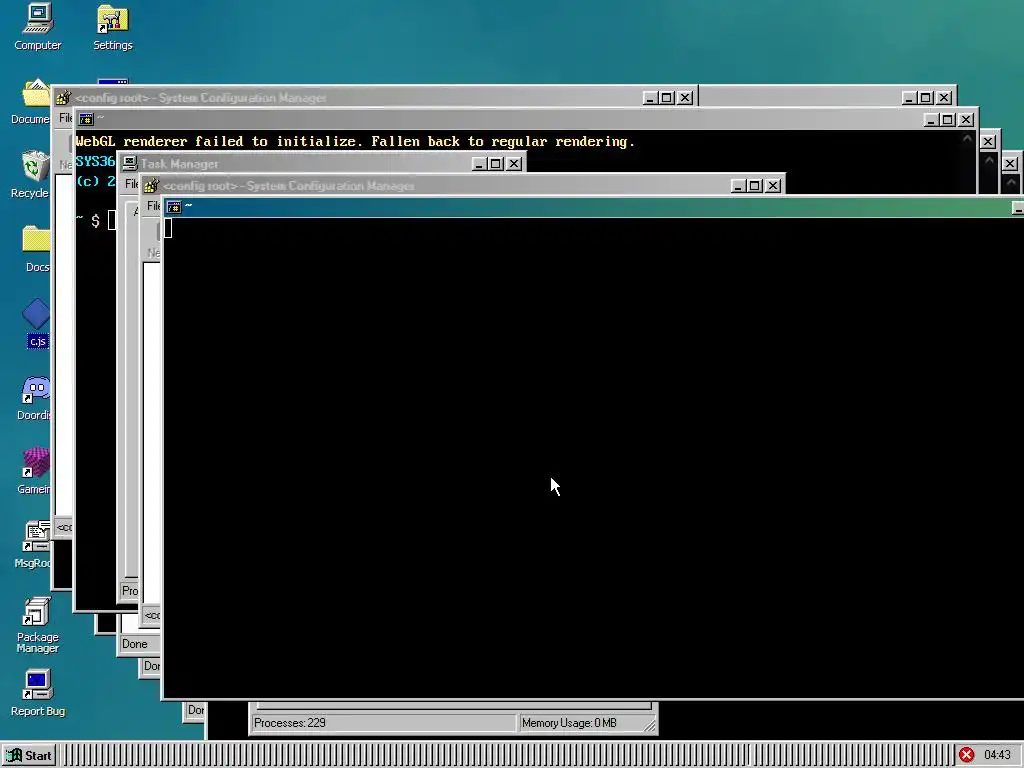
Task: Open the Task Manager File menu
Action: pyautogui.click(x=131, y=184)
